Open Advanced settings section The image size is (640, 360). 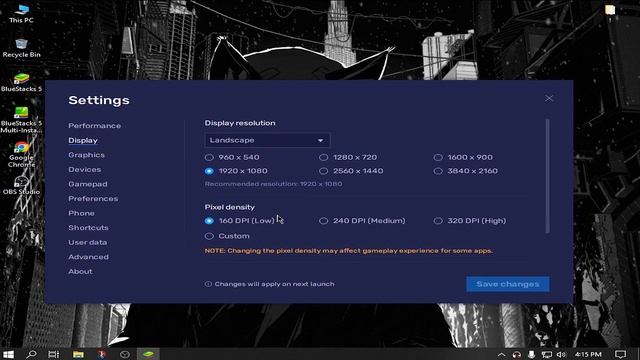tap(88, 257)
